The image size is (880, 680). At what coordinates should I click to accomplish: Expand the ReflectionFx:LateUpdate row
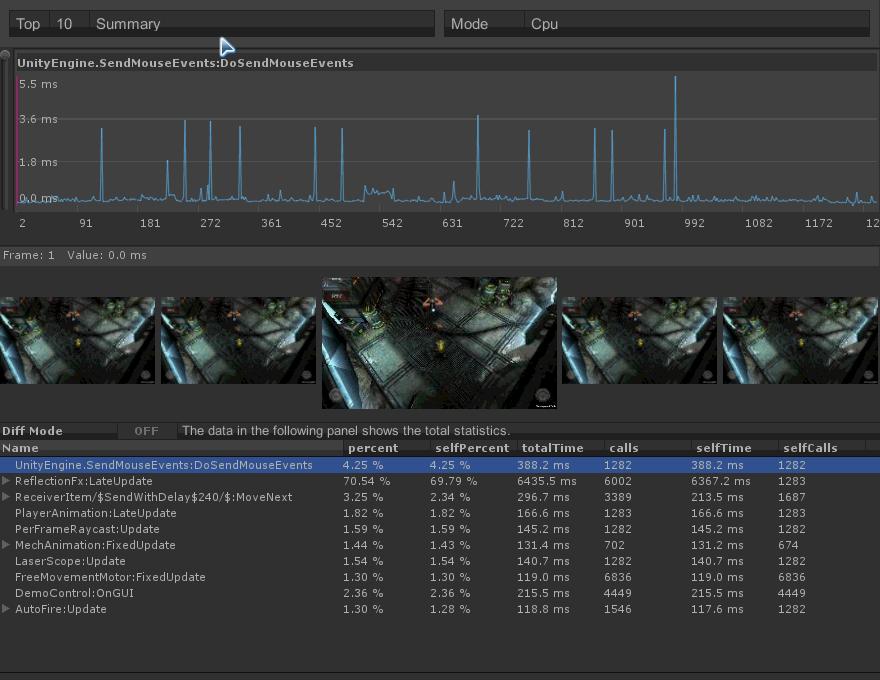[6, 481]
